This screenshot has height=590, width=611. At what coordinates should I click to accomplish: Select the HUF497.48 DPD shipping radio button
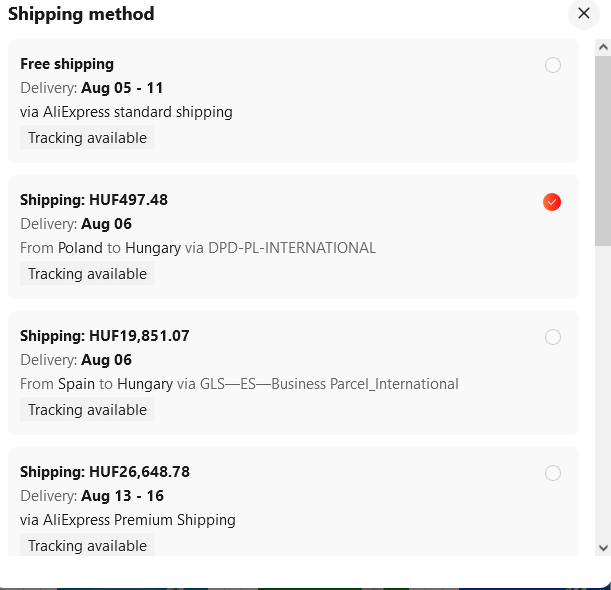[x=552, y=202]
